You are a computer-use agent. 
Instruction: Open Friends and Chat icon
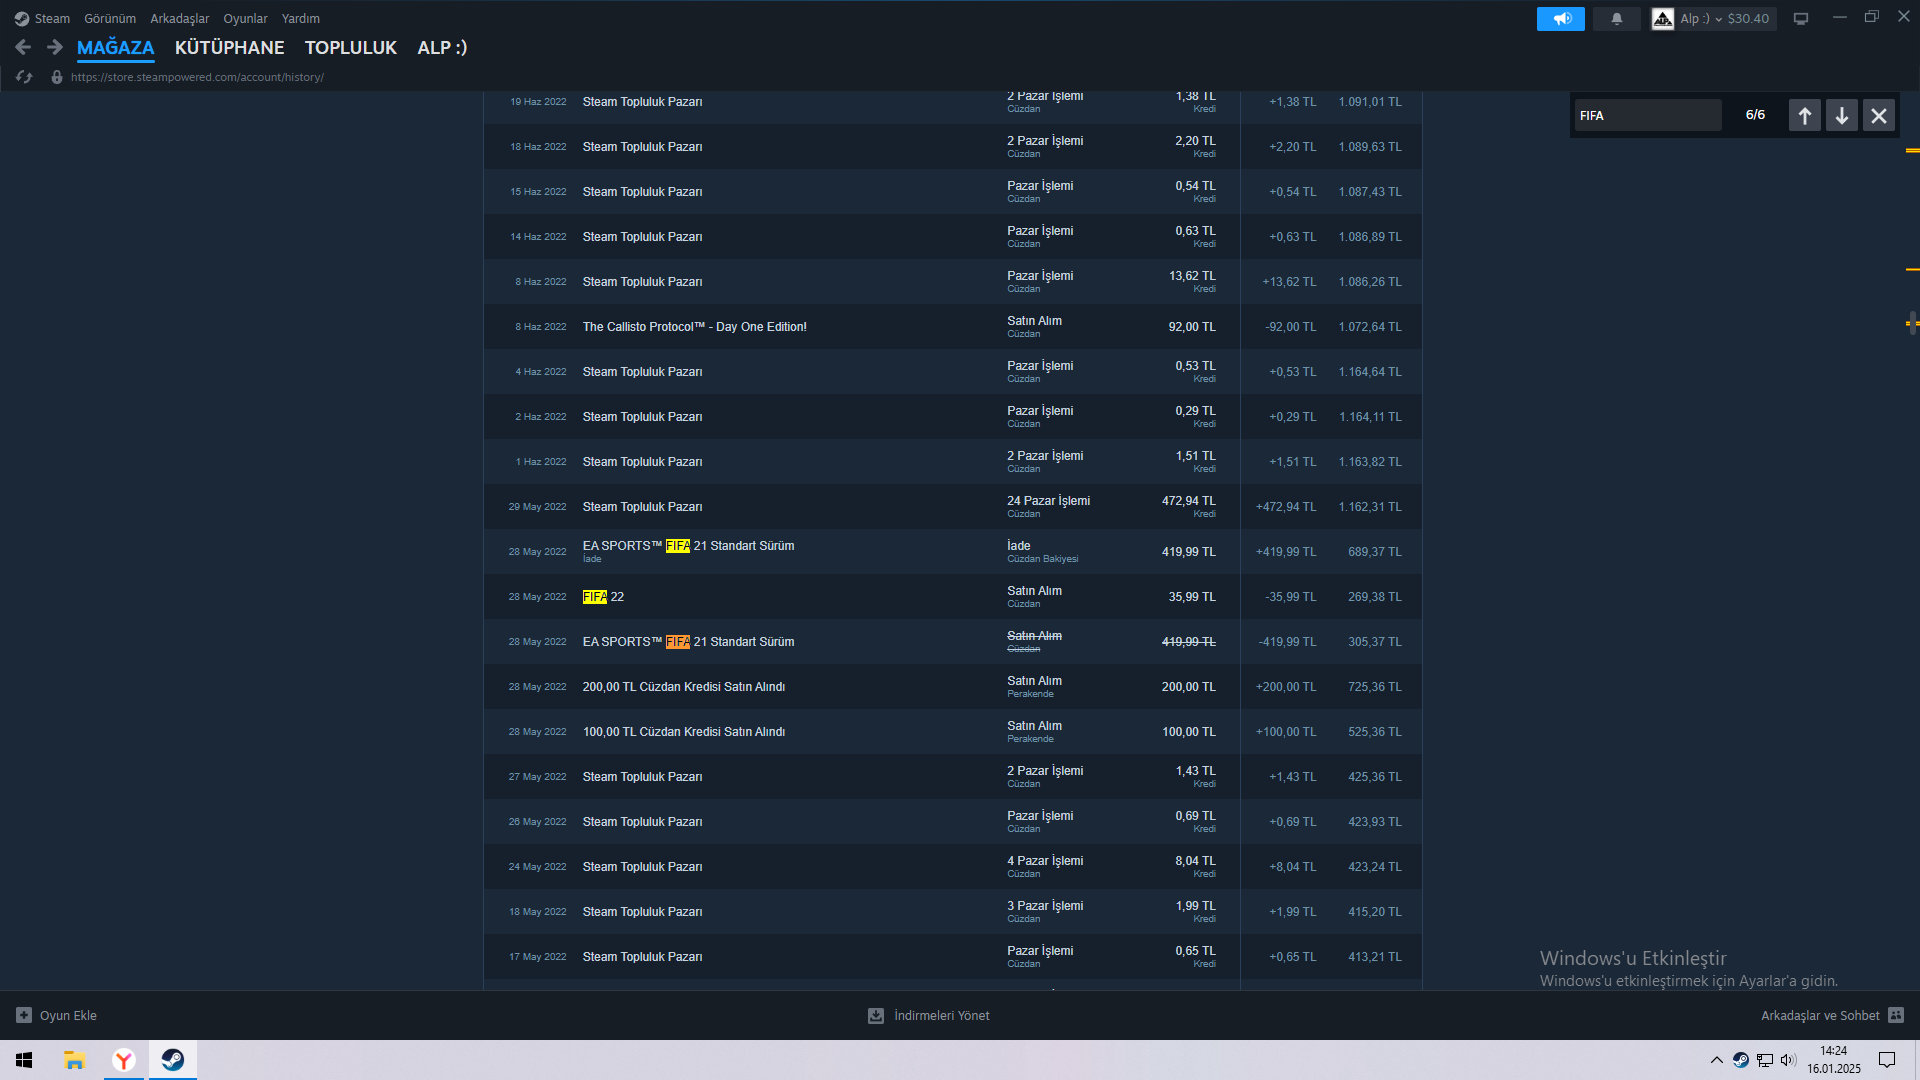coord(1896,1015)
